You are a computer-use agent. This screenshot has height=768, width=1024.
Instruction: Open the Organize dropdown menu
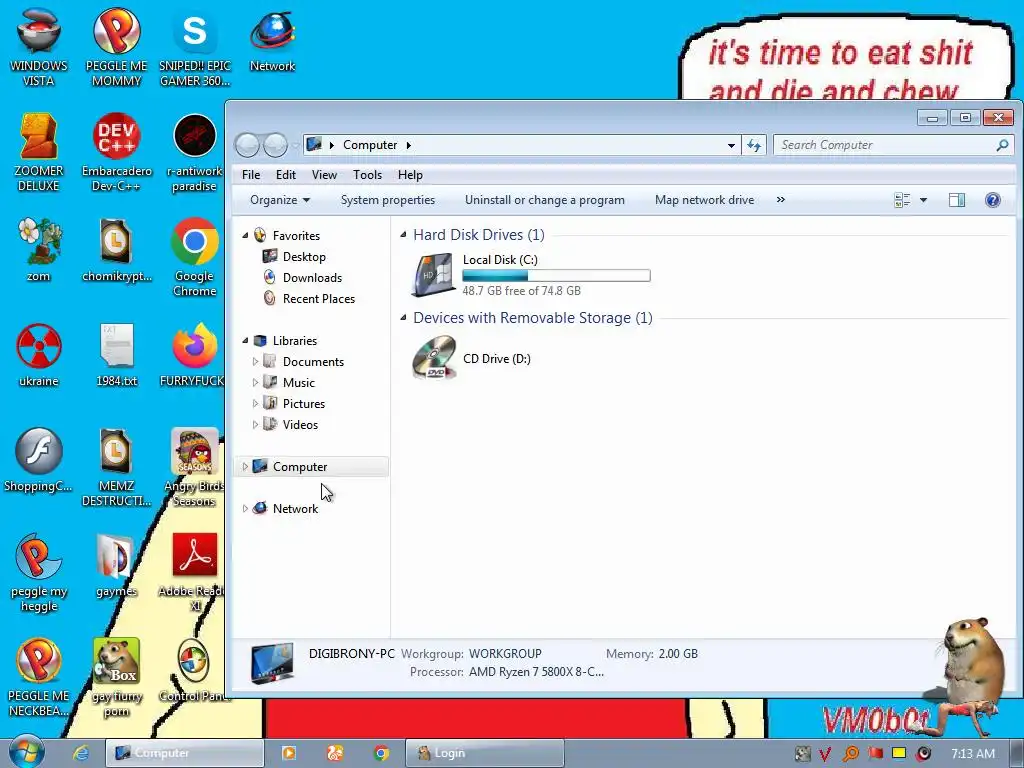[x=280, y=200]
